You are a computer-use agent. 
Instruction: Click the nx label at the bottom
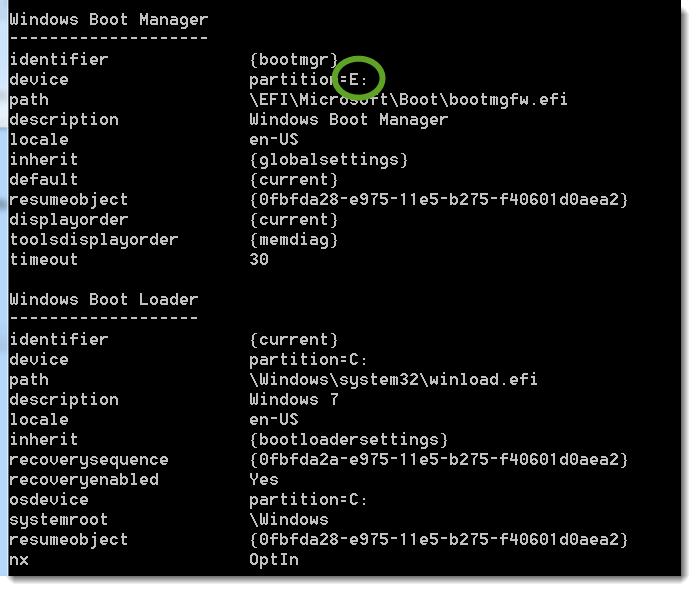(x=19, y=560)
